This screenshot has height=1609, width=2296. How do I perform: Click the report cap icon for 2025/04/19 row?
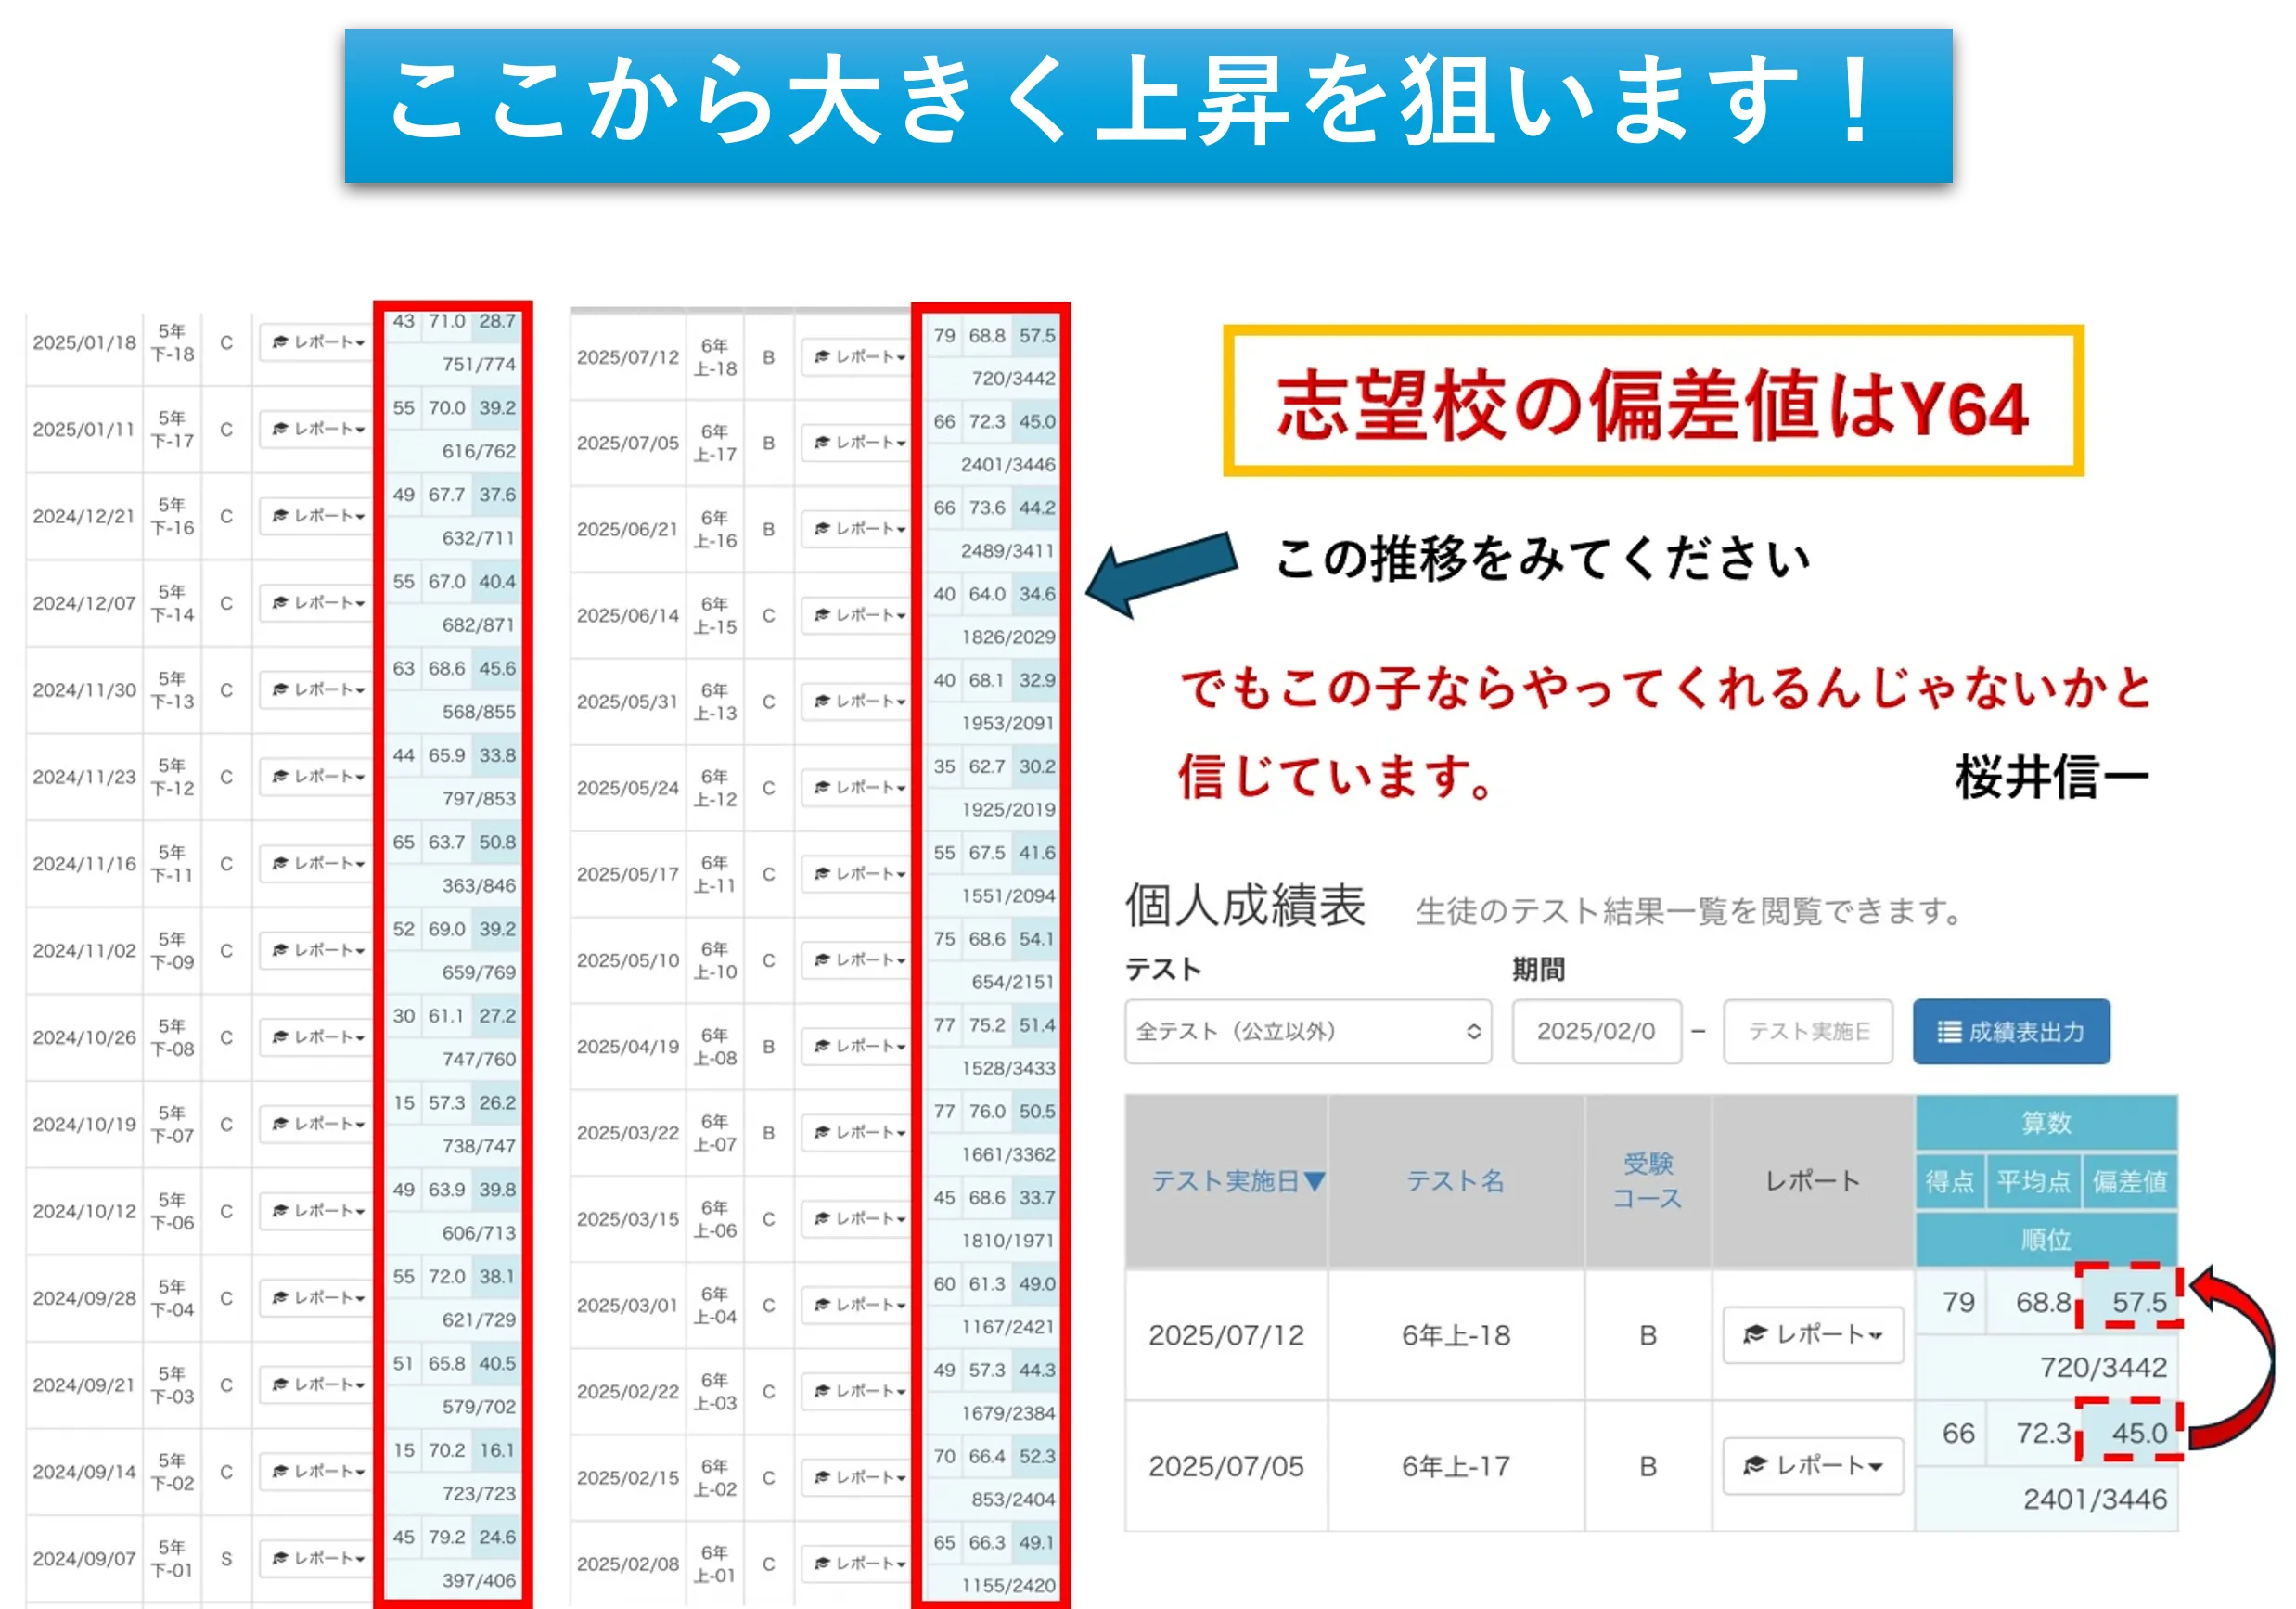click(823, 1046)
